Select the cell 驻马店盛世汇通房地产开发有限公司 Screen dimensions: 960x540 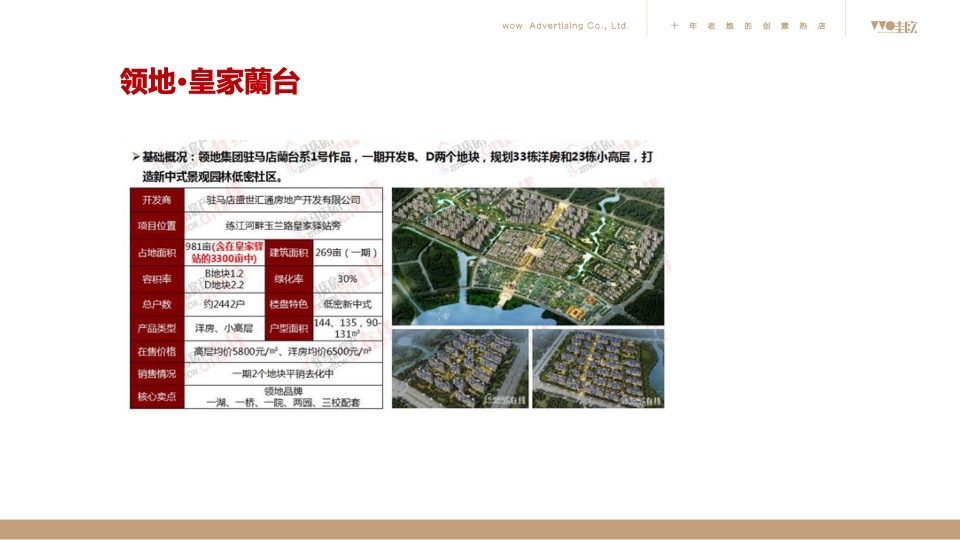coord(283,200)
